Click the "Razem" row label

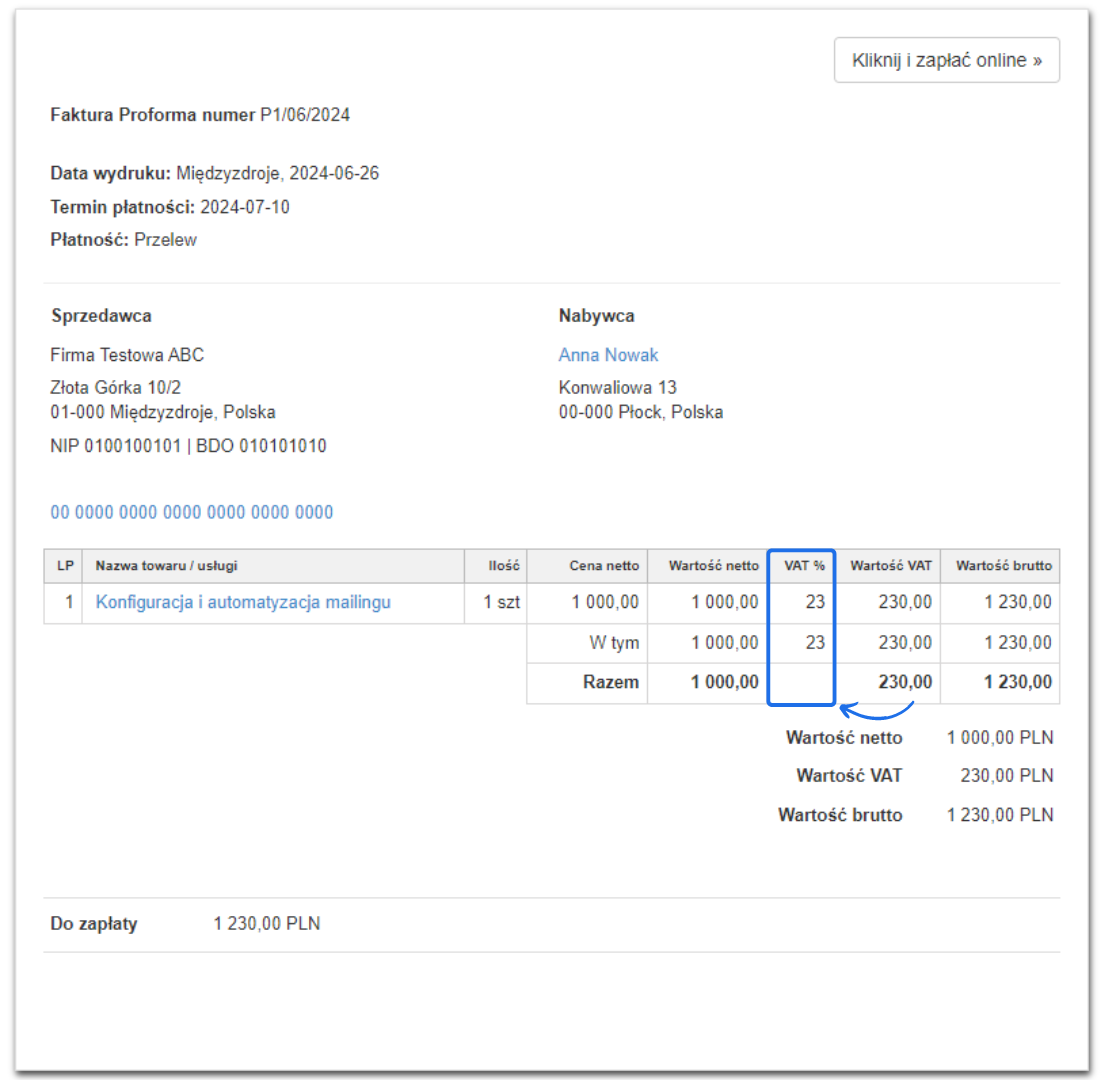pyautogui.click(x=611, y=683)
